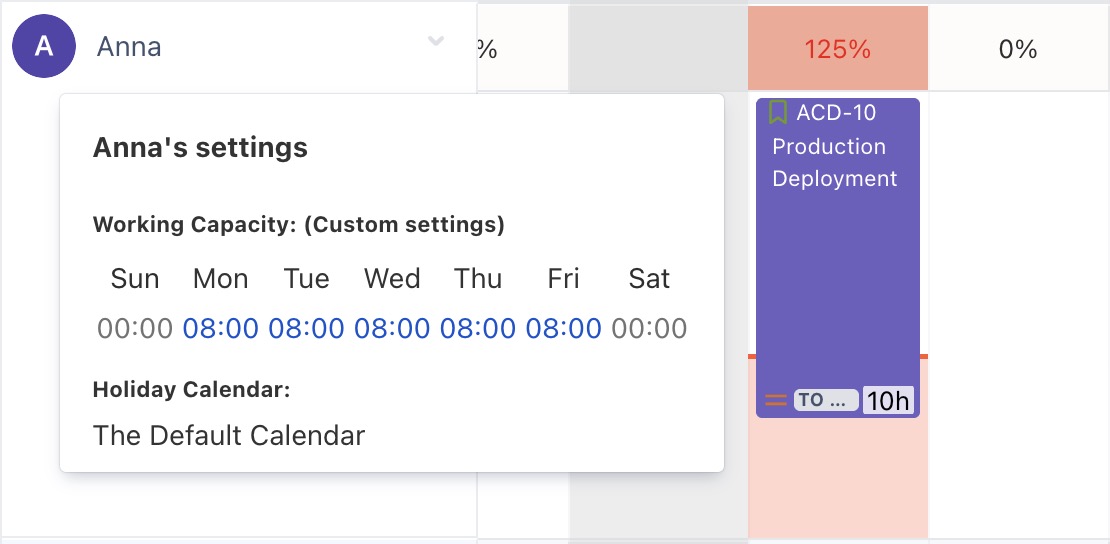
Task: Click Saturday's 00:00 capacity value
Action: 649,328
